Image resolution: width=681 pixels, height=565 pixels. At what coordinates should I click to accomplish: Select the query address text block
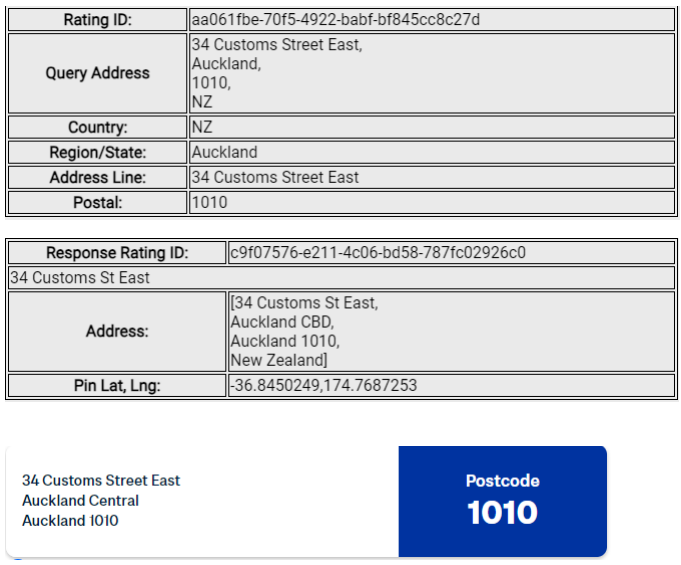(277, 73)
